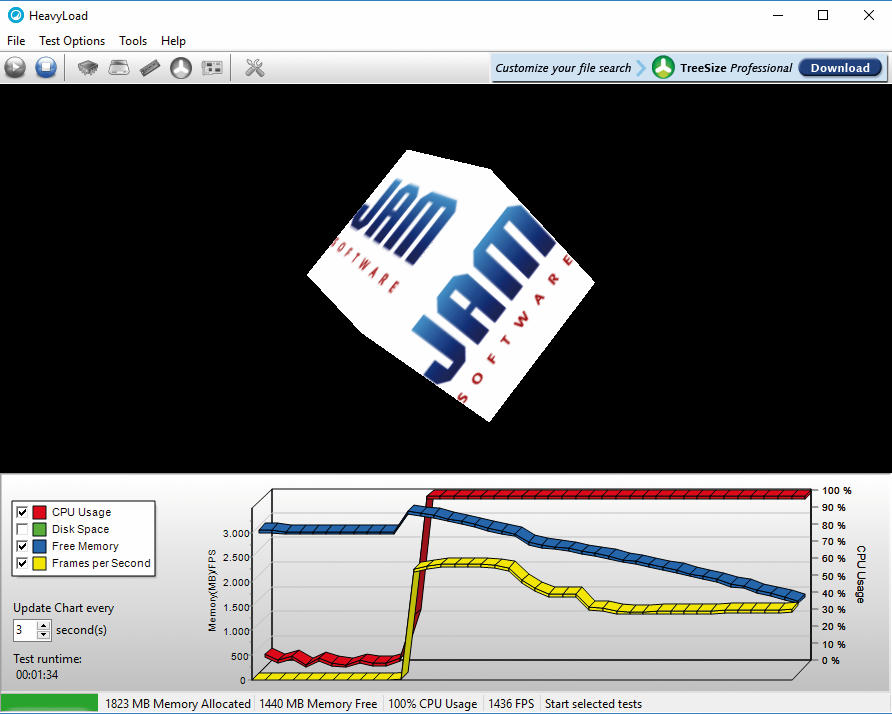Click '1440 MB Memory Free' in the status bar
Image resolution: width=892 pixels, height=714 pixels.
tap(318, 704)
